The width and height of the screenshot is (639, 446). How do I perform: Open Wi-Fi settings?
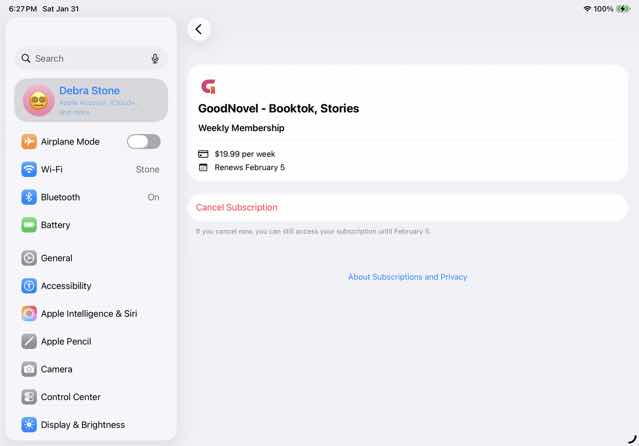tap(90, 170)
